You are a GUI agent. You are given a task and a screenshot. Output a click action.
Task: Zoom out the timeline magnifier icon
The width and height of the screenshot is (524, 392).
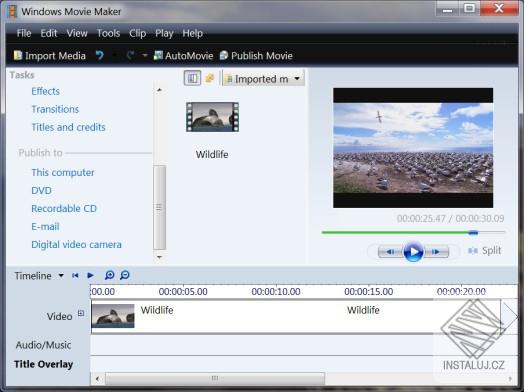[x=125, y=275]
